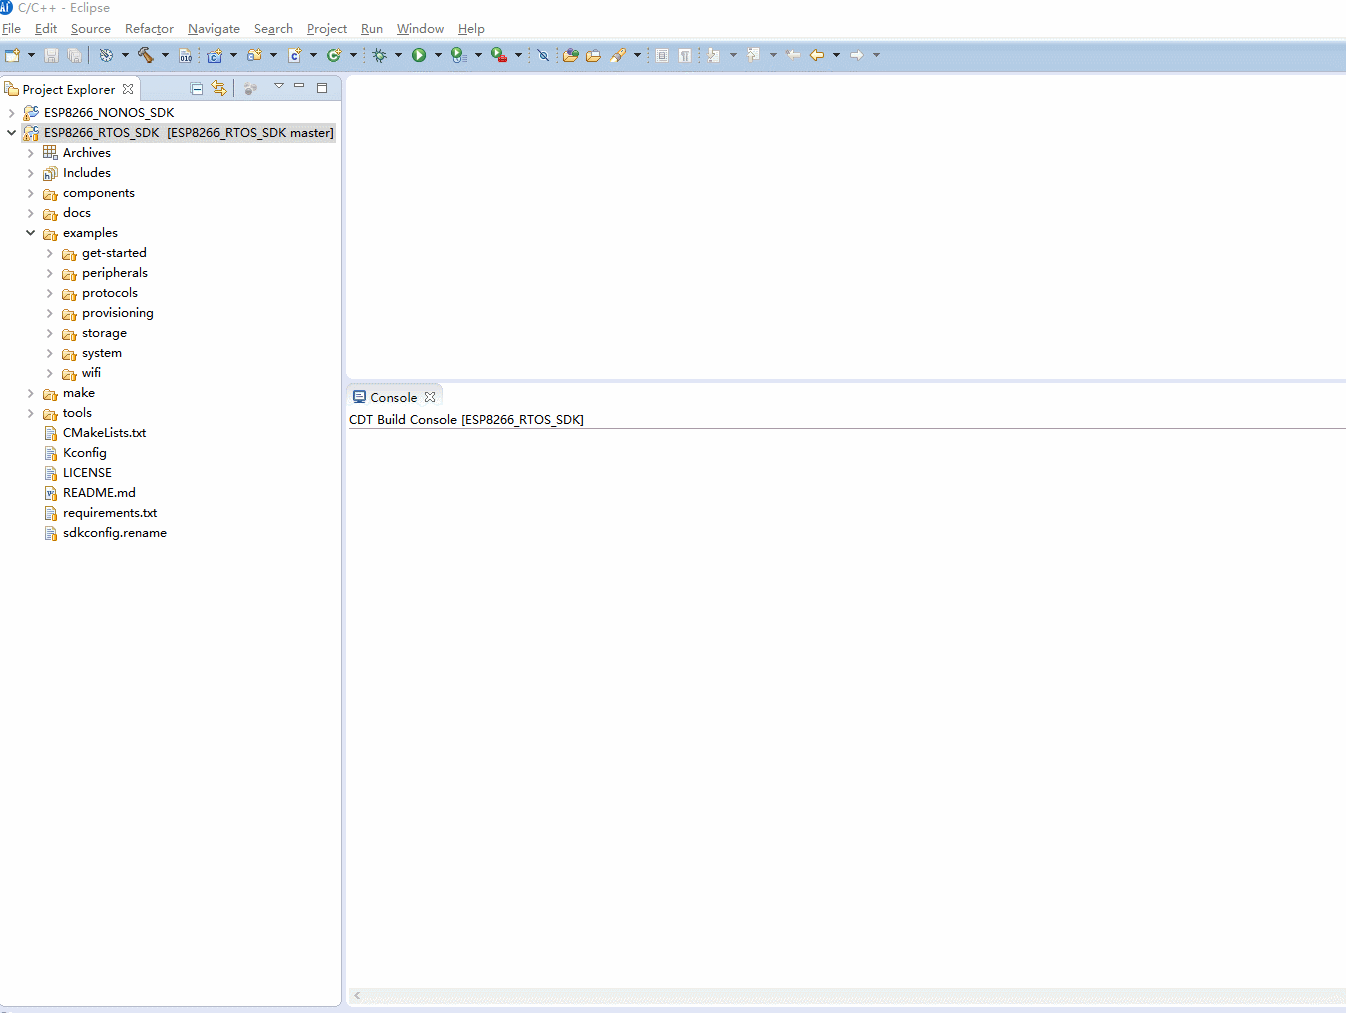This screenshot has width=1346, height=1013.
Task: Toggle Link with Editor in Project Explorer
Action: (x=219, y=88)
